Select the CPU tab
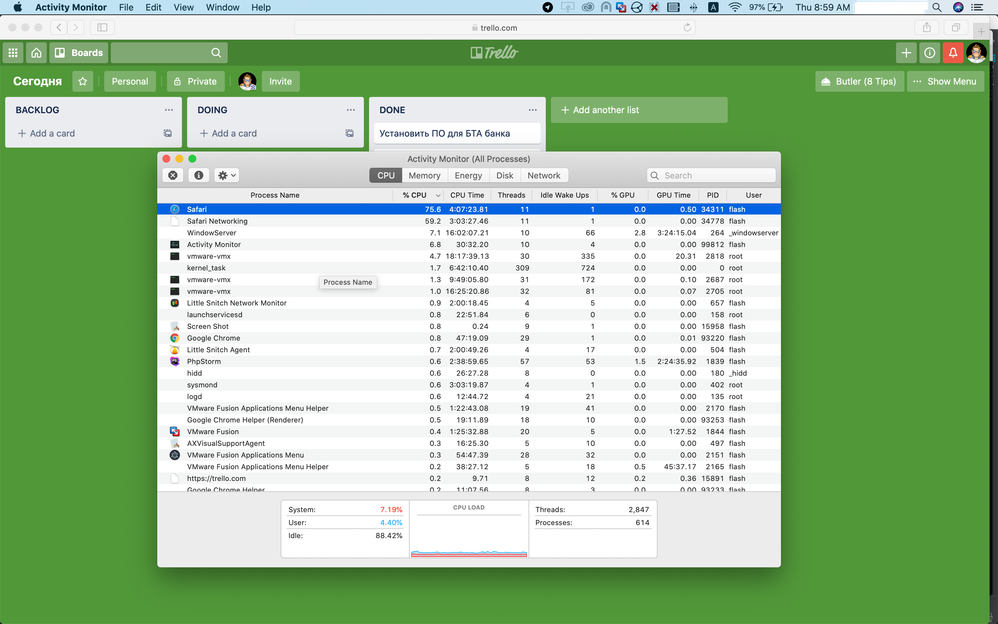The height and width of the screenshot is (624, 998). pos(386,176)
